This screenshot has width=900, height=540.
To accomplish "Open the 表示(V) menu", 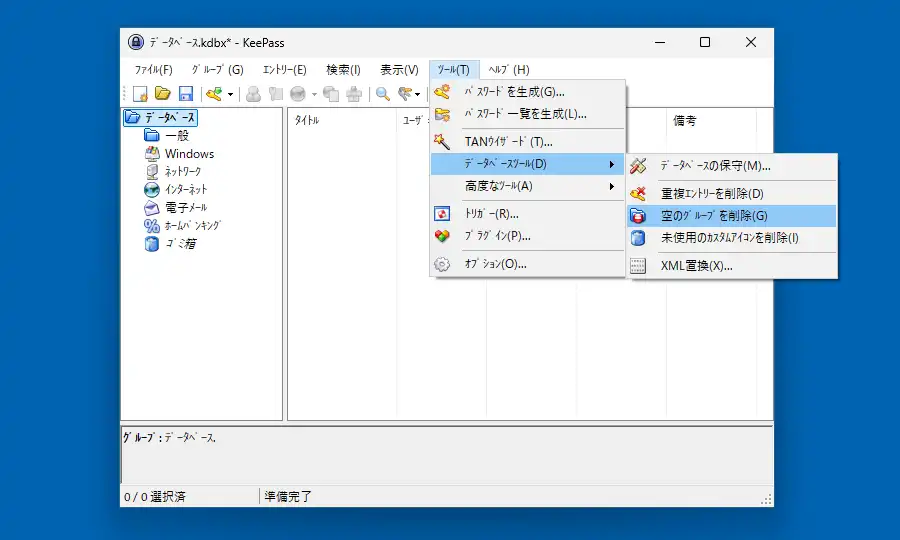I will 399,69.
